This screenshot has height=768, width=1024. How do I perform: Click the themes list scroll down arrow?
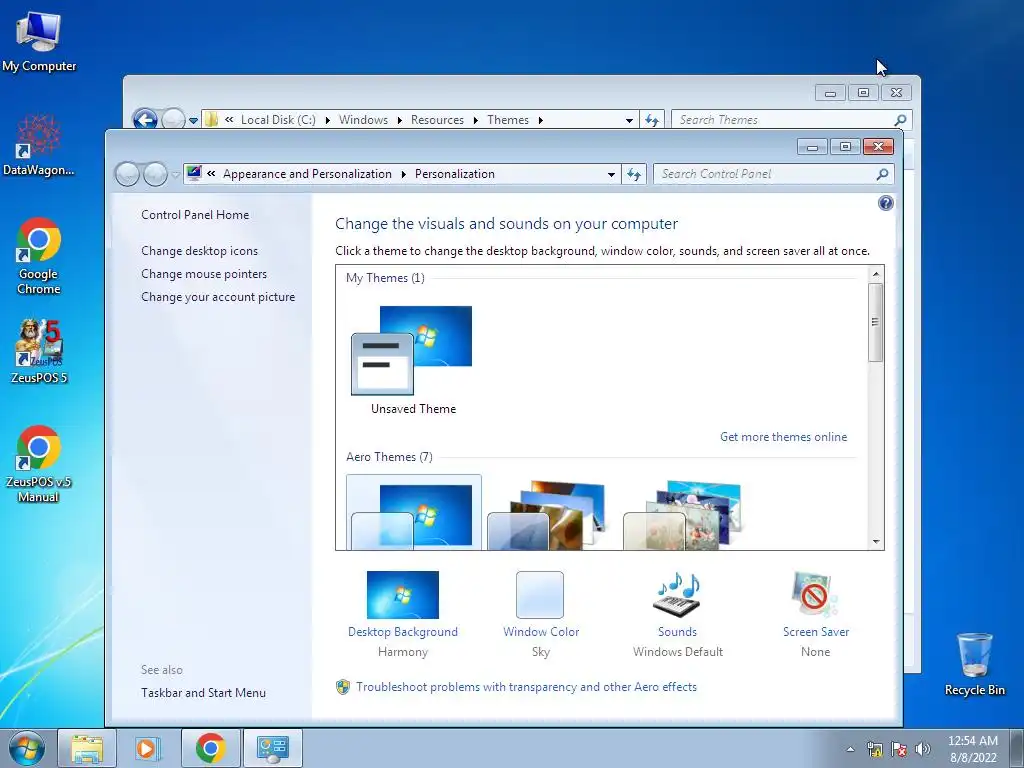(x=876, y=542)
